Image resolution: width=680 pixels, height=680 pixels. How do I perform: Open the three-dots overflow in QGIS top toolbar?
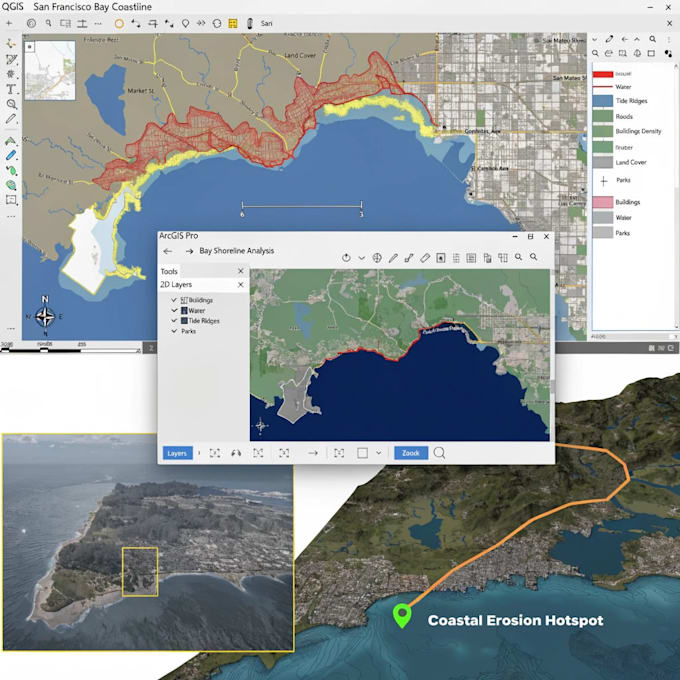click(x=98, y=23)
